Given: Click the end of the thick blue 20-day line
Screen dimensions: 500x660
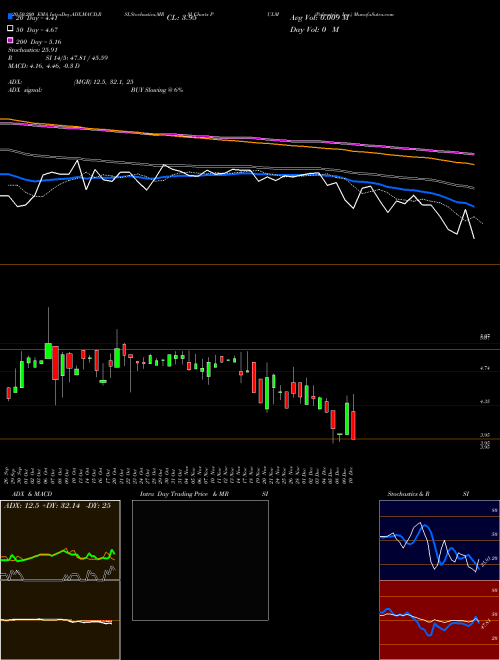Looking at the screenshot, I should 474,206.
